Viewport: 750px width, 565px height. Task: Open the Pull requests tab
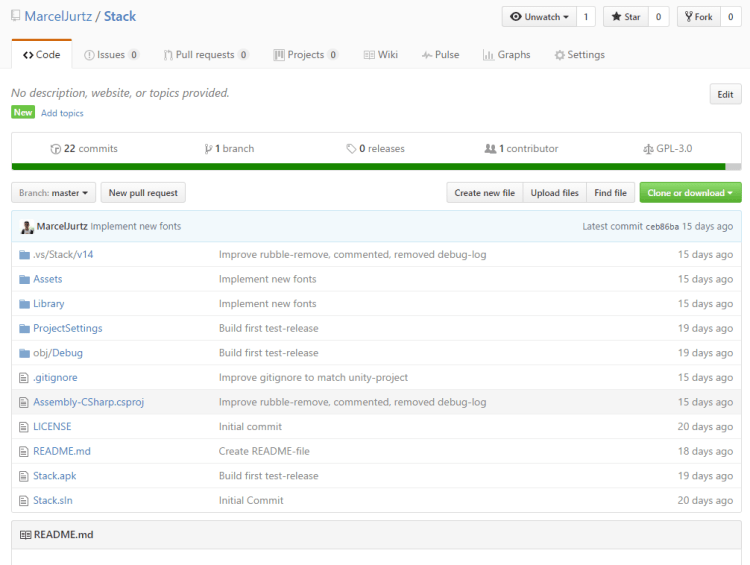(206, 55)
